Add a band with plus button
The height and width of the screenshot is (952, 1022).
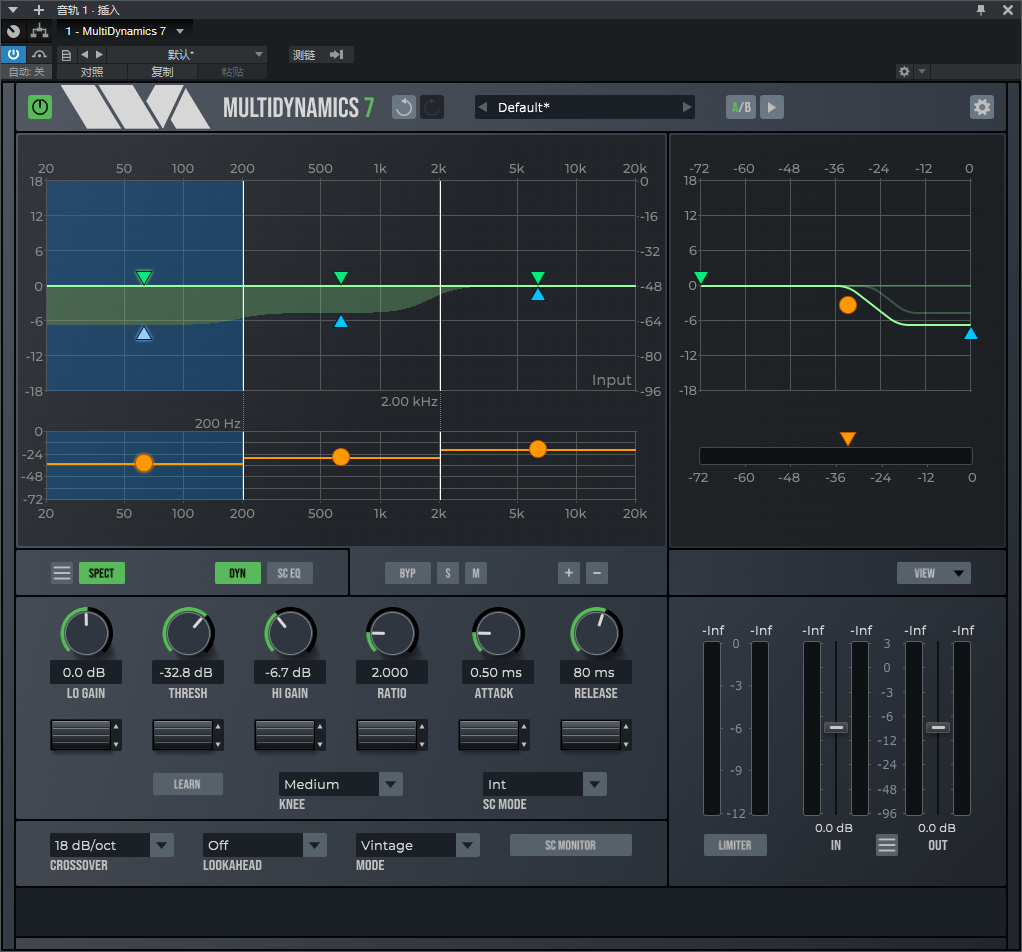[569, 573]
